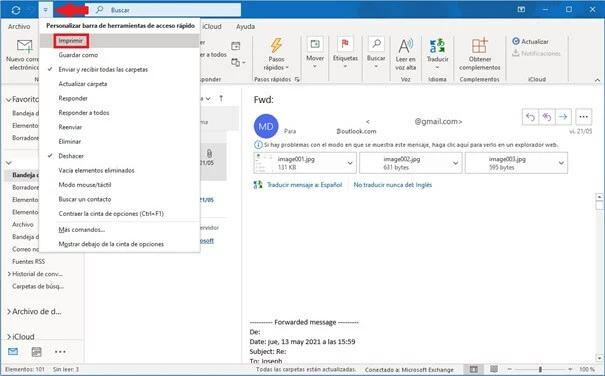Adjust the zoom slider handle
This screenshot has height=376, width=605.
tap(540, 369)
